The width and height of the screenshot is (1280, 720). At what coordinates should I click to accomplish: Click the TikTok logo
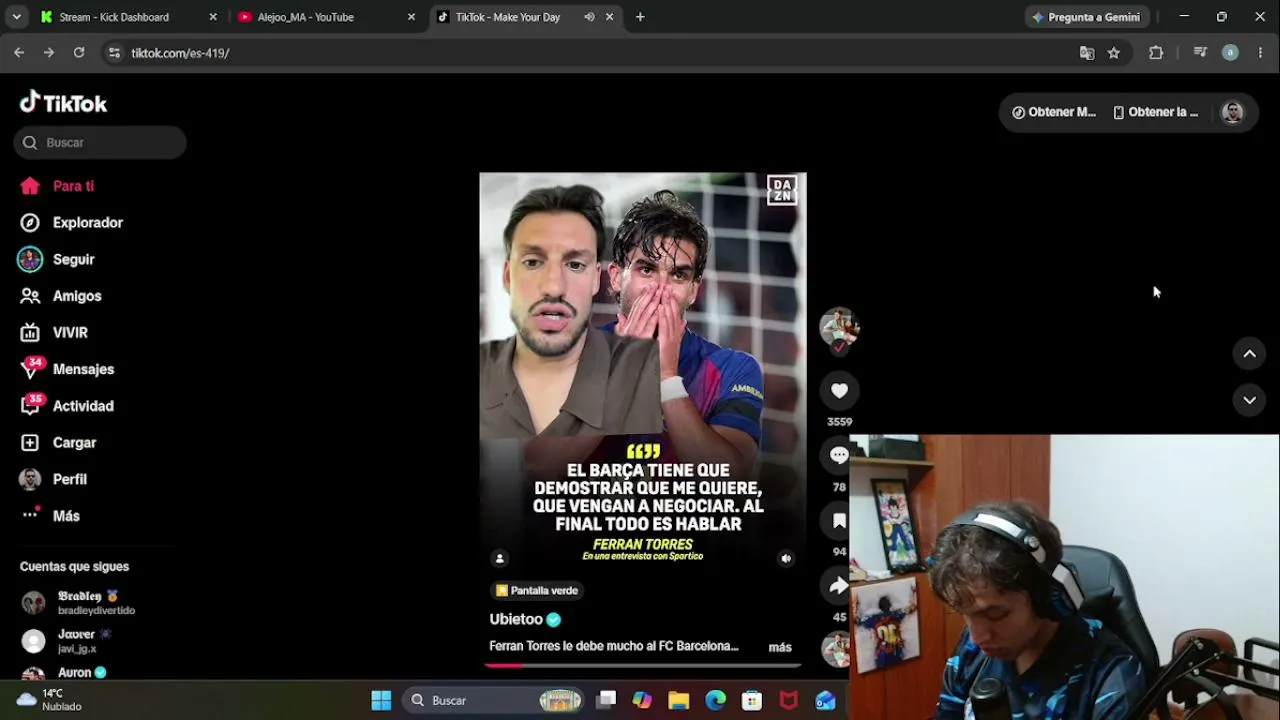63,103
